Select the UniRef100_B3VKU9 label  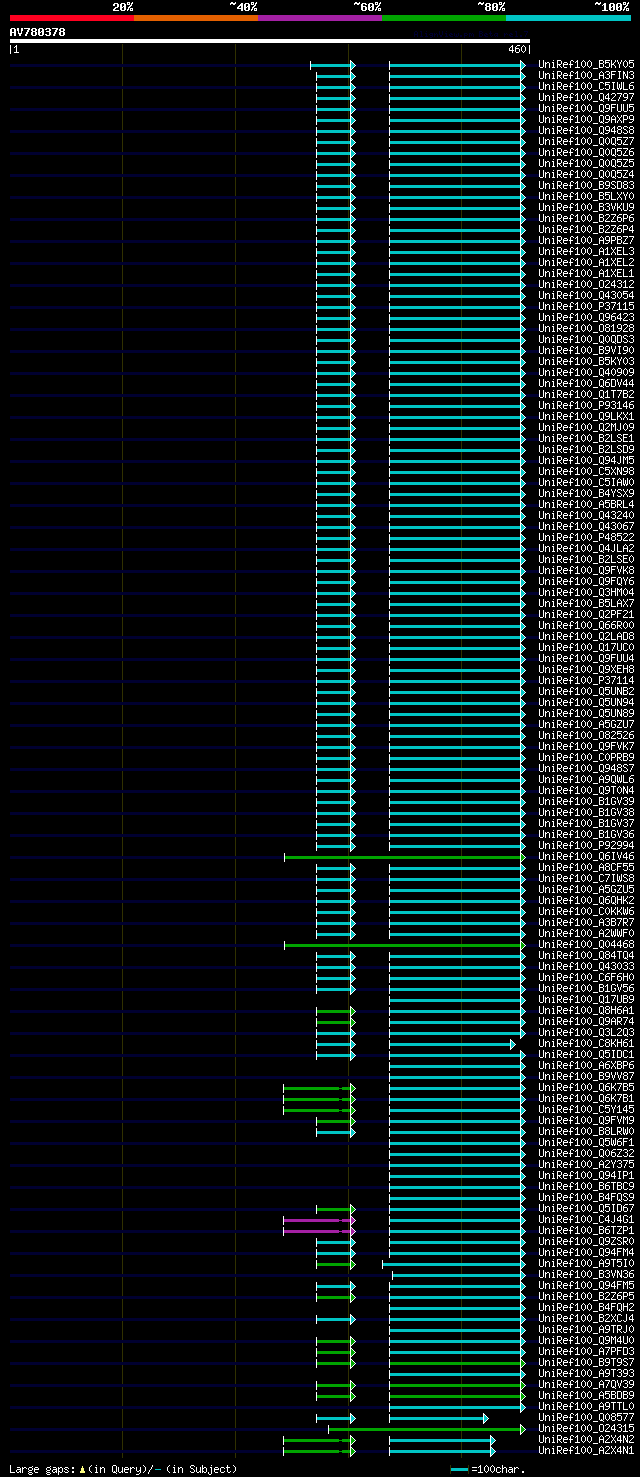586,207
